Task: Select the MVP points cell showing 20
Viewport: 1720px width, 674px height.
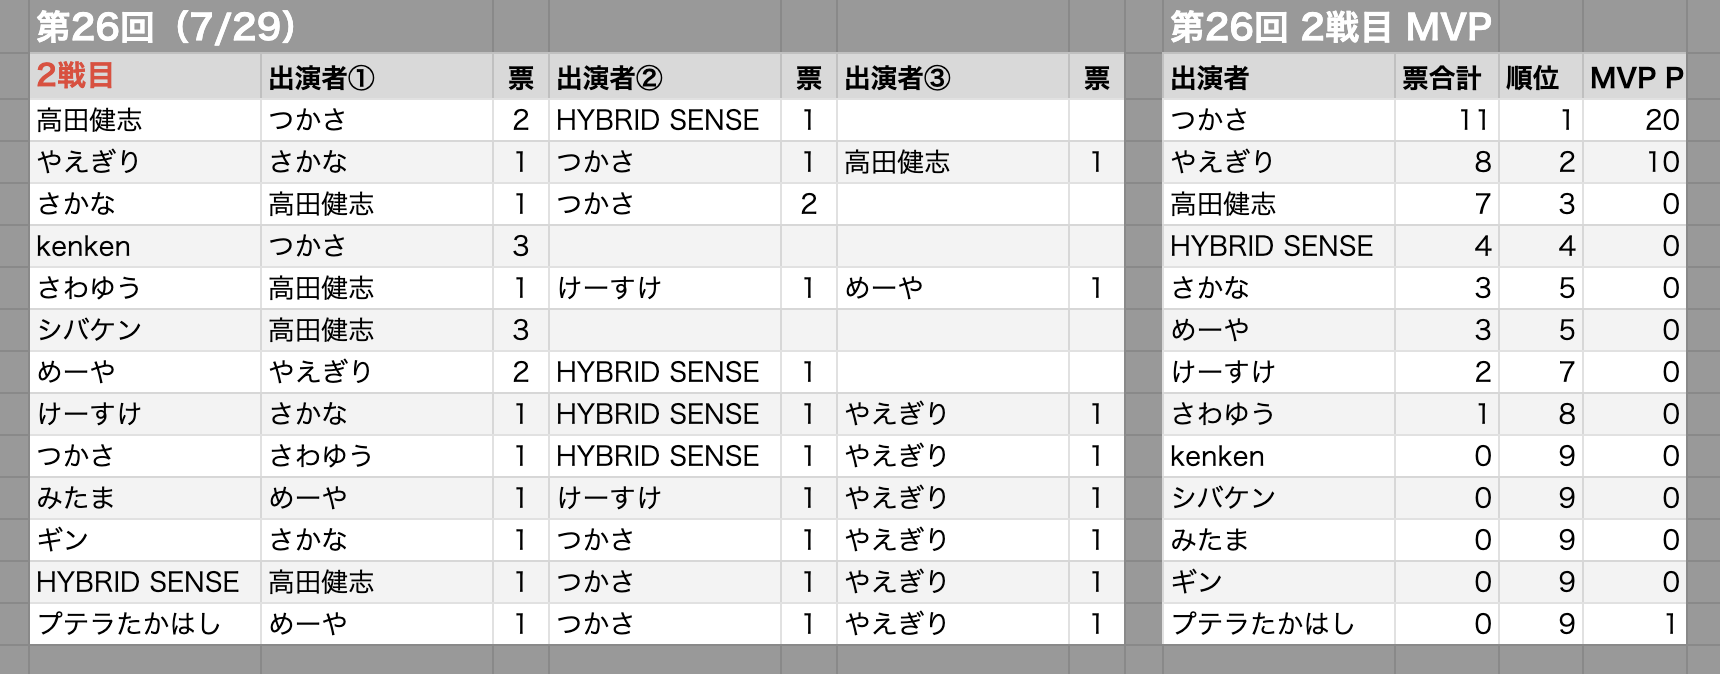Action: pos(1635,120)
